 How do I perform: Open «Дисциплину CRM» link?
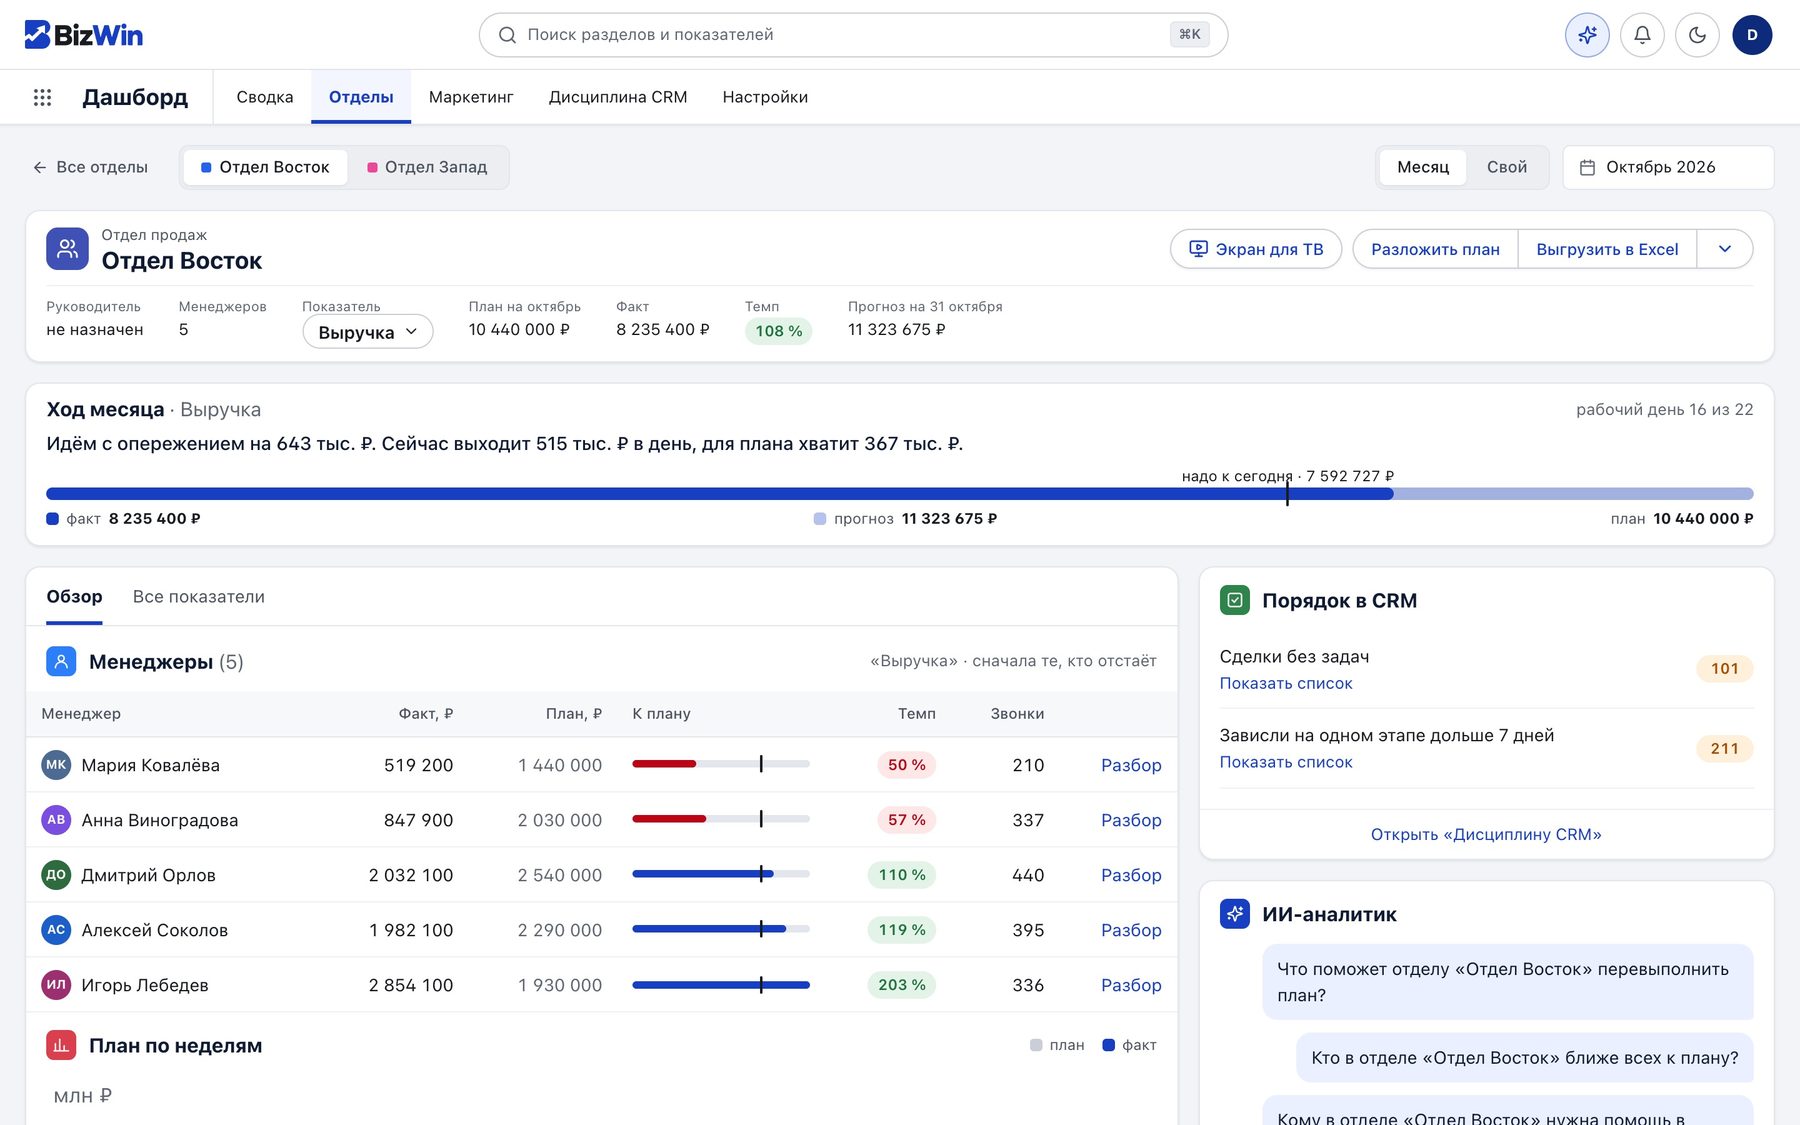coord(1486,834)
